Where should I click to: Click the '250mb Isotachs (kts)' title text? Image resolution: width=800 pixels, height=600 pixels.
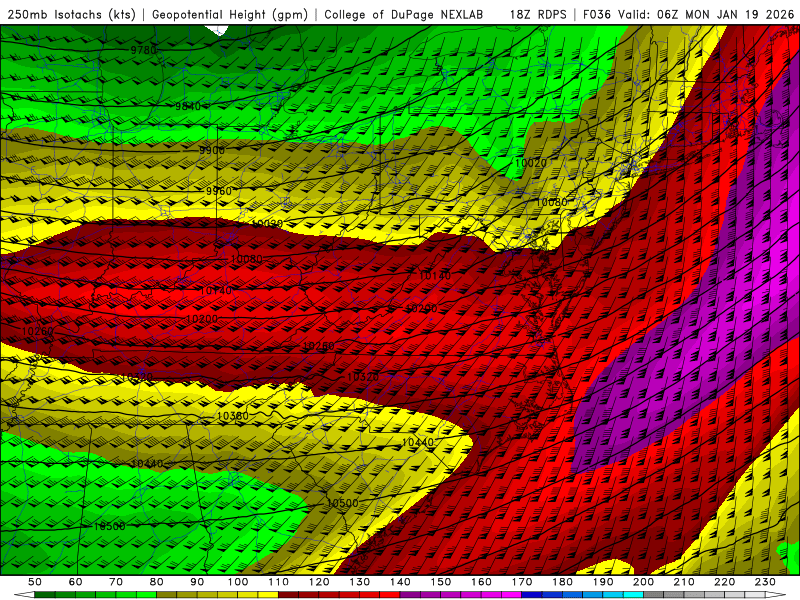(71, 15)
